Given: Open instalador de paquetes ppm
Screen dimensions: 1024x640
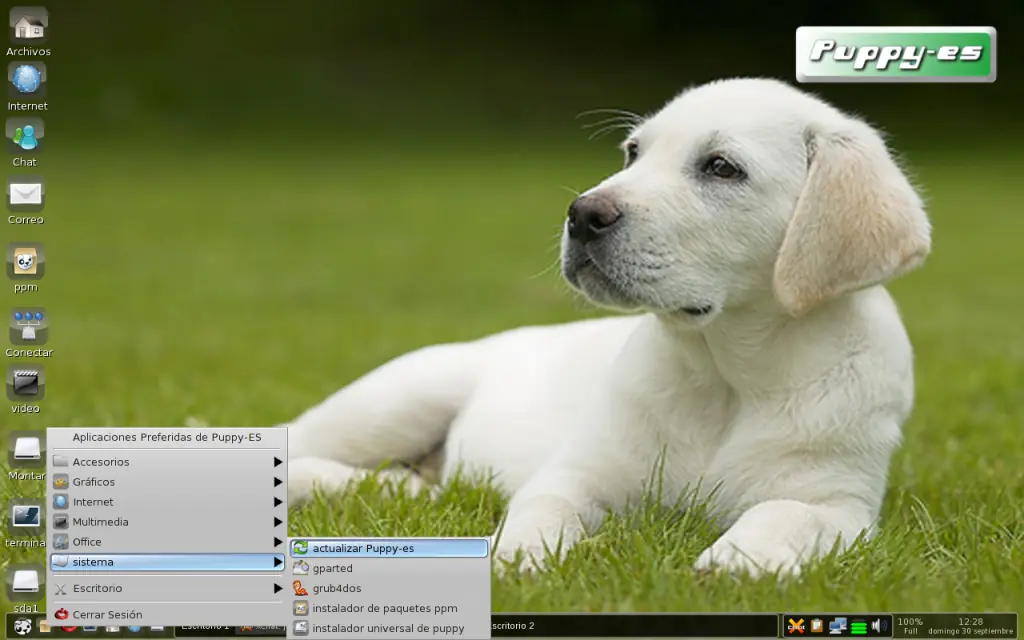Looking at the screenshot, I should [x=389, y=608].
